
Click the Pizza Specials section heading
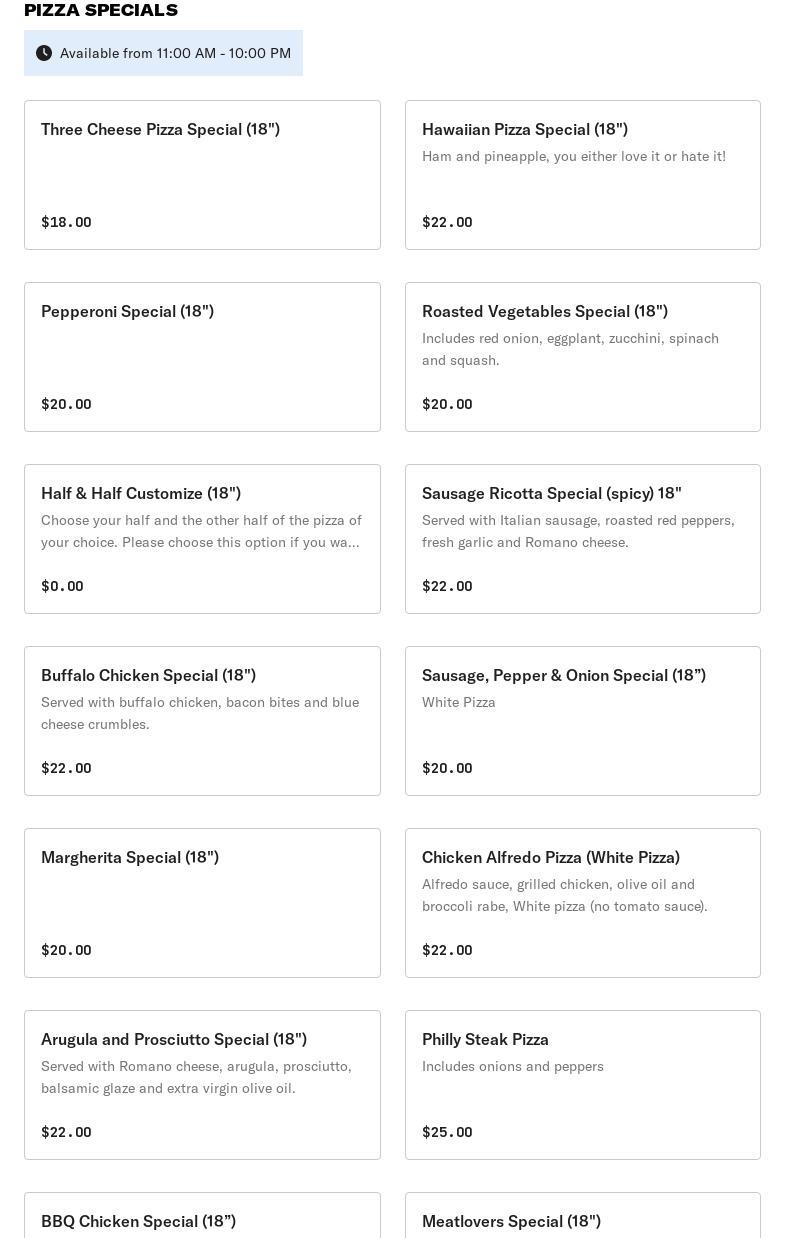(101, 10)
